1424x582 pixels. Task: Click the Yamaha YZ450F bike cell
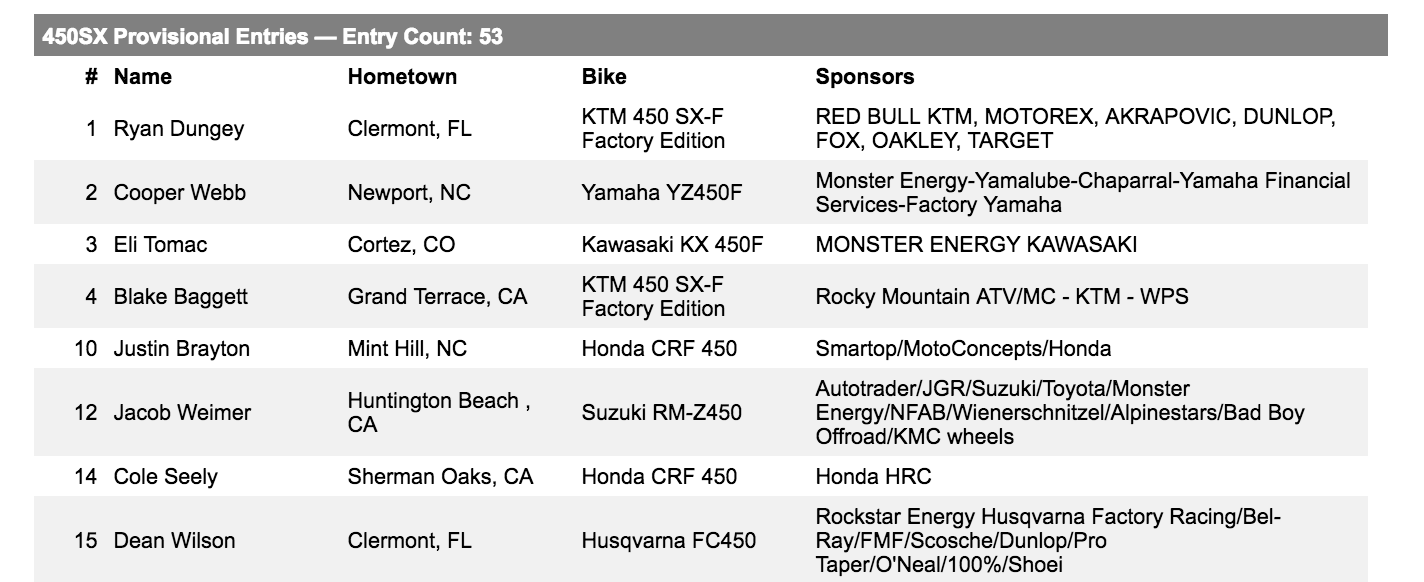coord(662,193)
